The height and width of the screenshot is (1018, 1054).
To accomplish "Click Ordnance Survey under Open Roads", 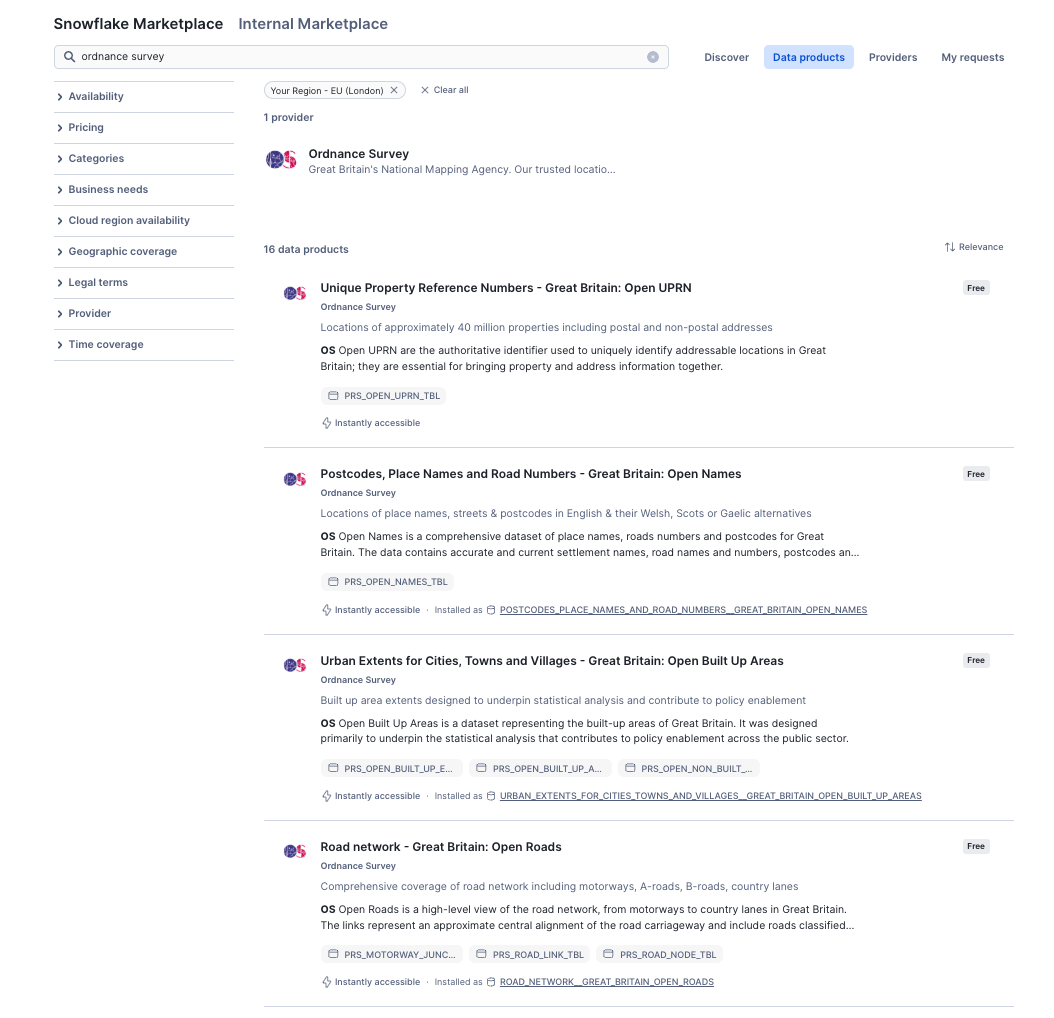I will (358, 866).
